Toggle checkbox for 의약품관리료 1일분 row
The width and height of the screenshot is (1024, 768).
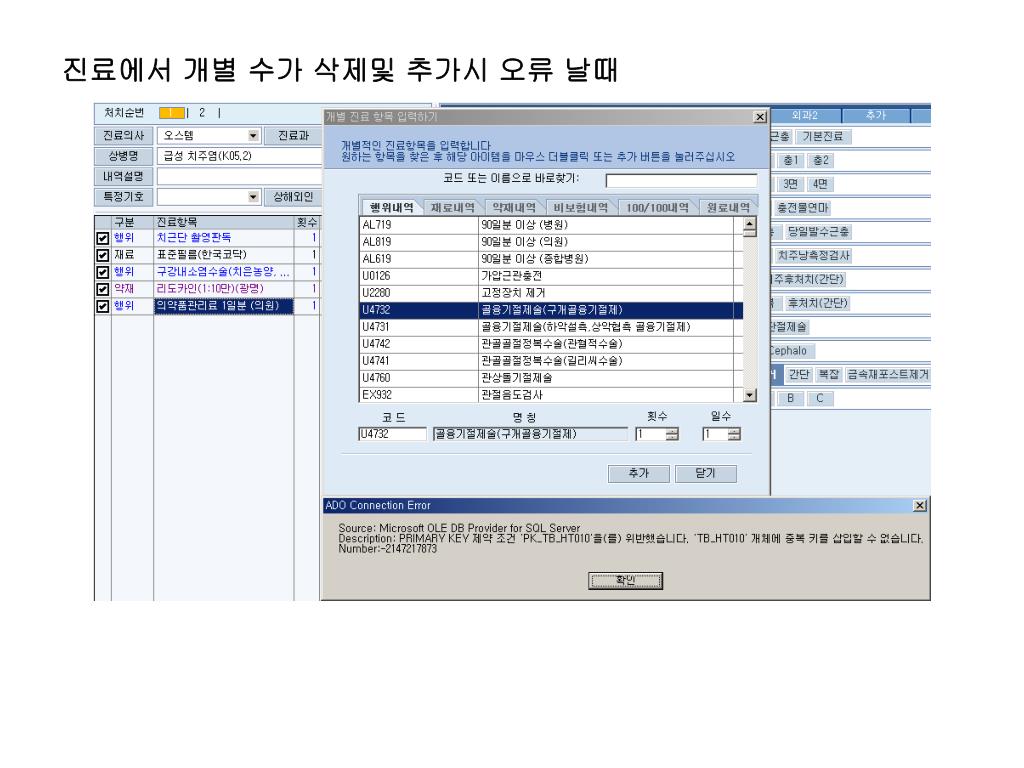pyautogui.click(x=103, y=306)
